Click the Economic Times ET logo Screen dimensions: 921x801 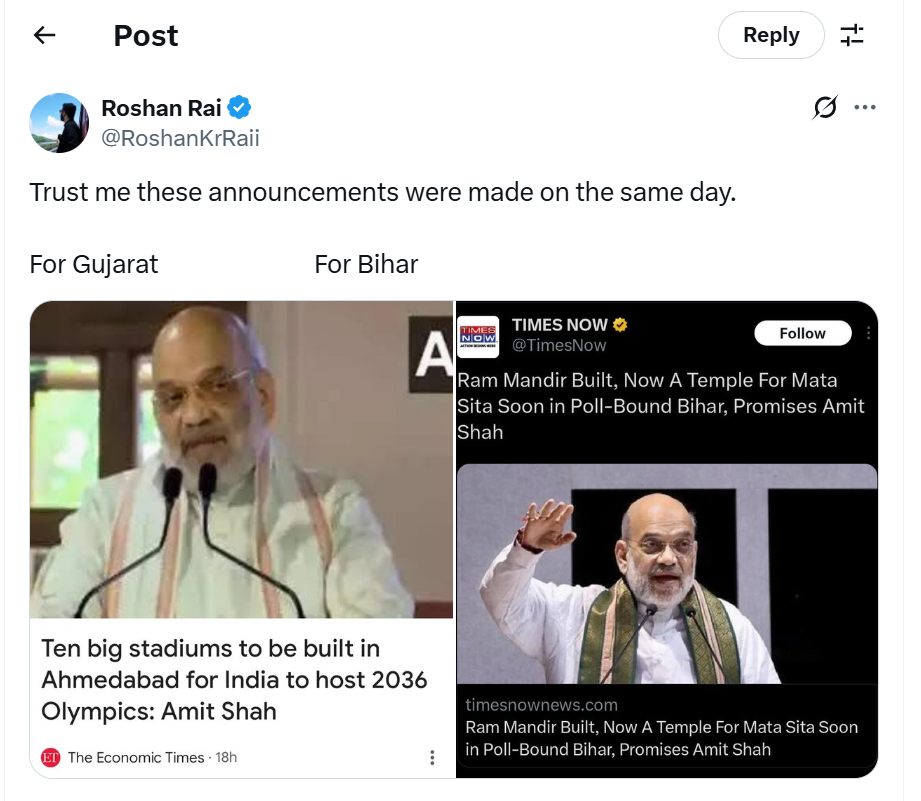[x=51, y=758]
